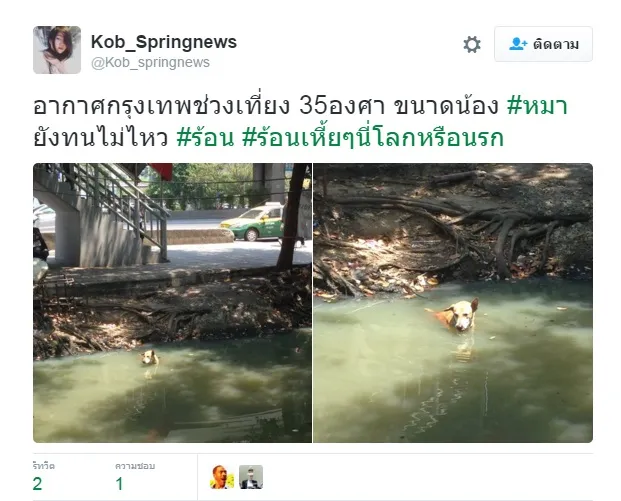Click the ติดตาม follow button
This screenshot has height=501, width=621.
pos(543,44)
